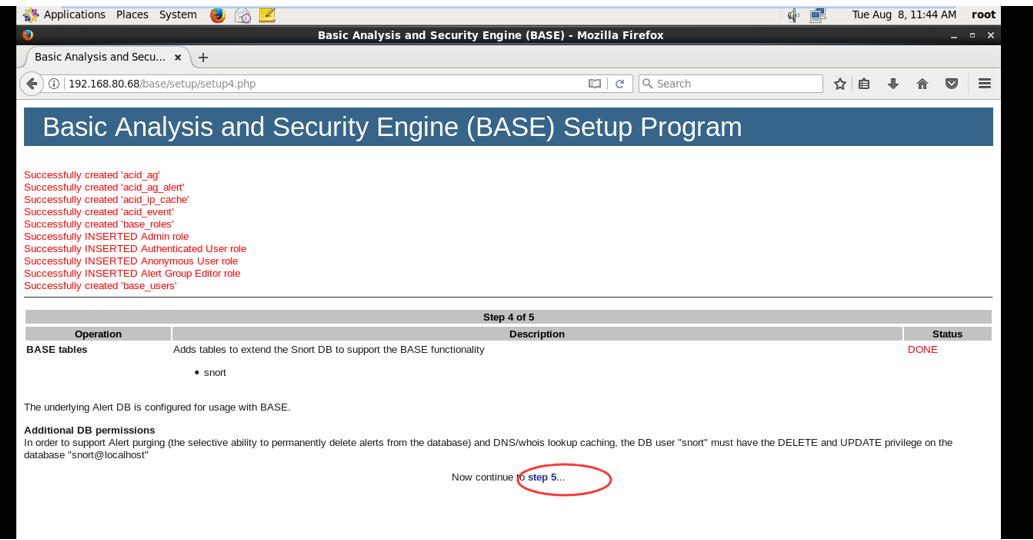Click the Applications menu icon
The image size is (1033, 540).
(30, 14)
